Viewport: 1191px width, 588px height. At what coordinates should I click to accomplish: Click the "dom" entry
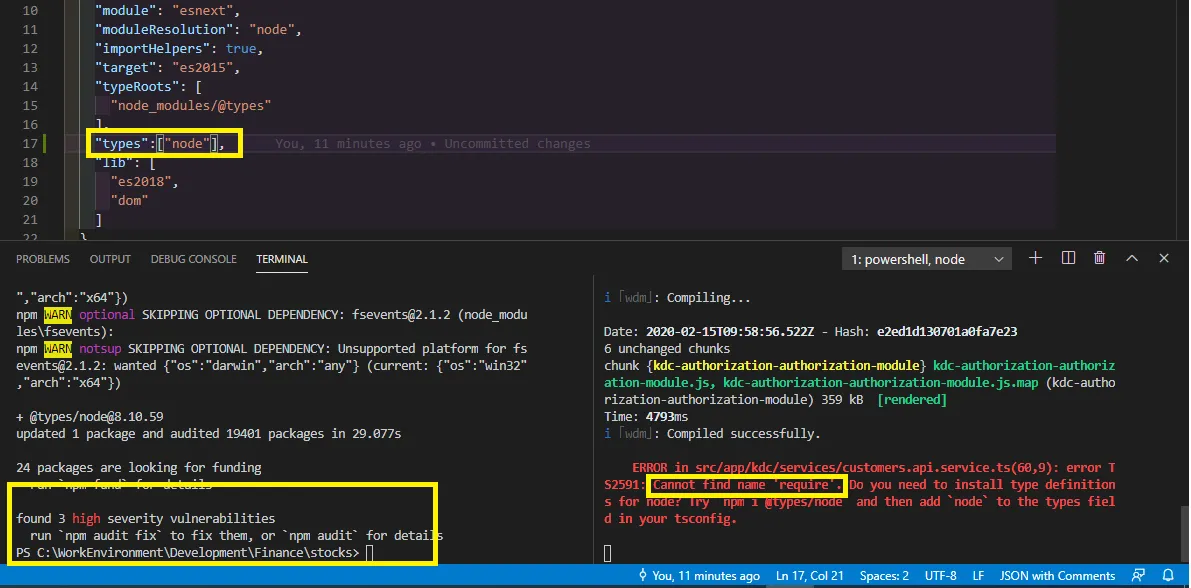click(x=129, y=201)
